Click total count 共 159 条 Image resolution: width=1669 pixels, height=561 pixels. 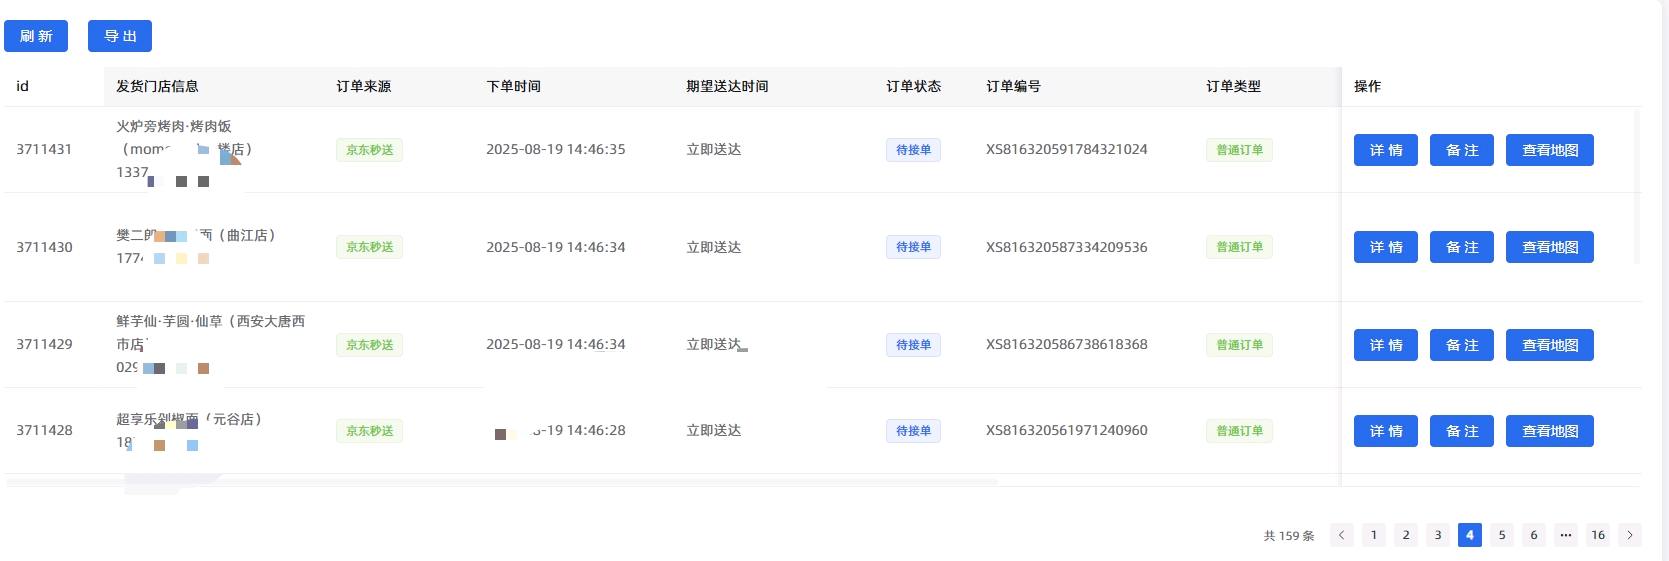click(1289, 536)
